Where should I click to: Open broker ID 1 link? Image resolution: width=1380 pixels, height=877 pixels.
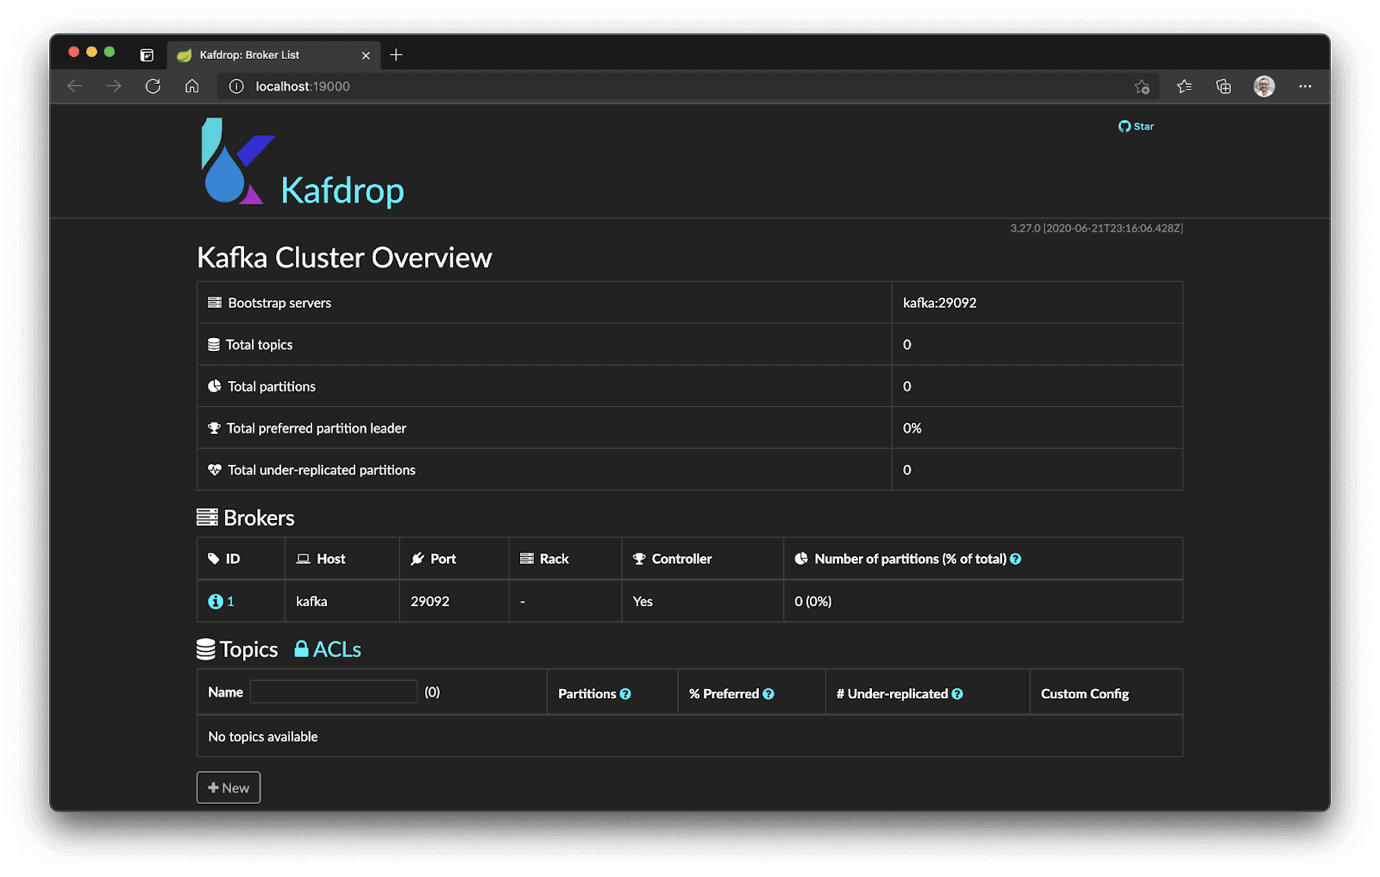(x=230, y=601)
